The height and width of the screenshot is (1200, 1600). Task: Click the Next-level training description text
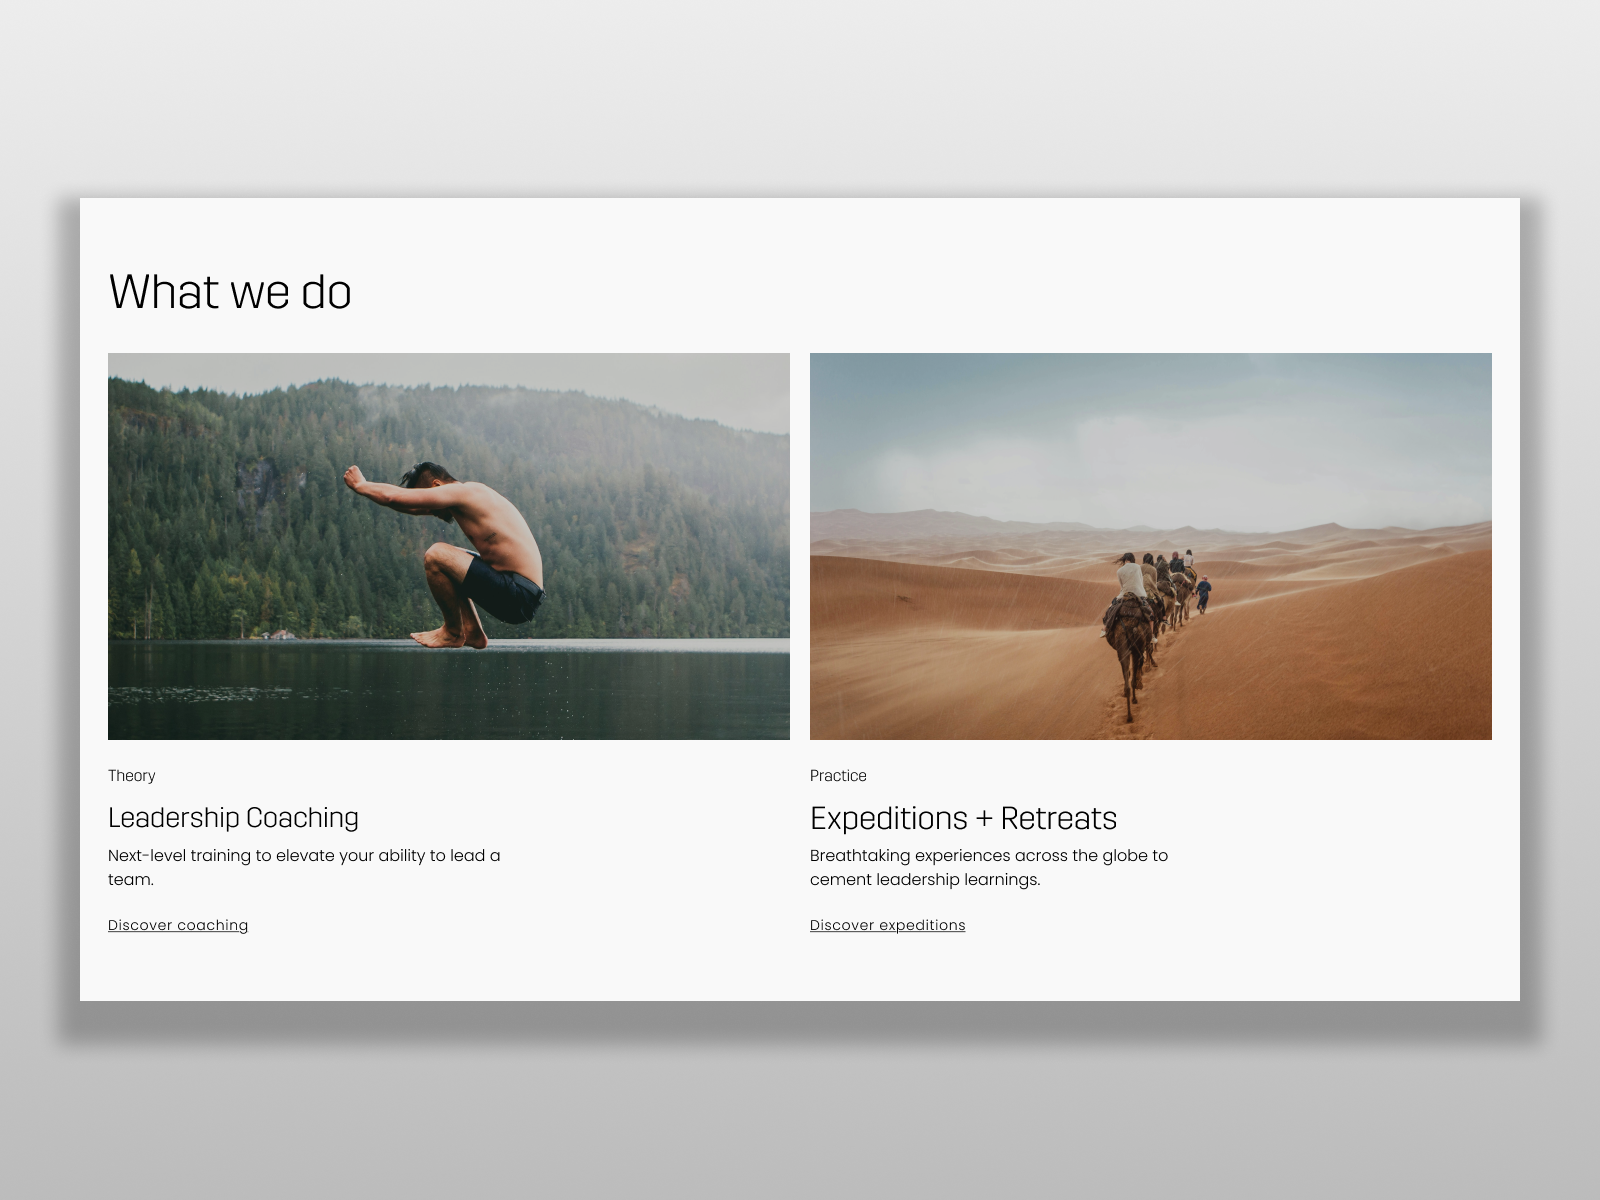click(304, 868)
